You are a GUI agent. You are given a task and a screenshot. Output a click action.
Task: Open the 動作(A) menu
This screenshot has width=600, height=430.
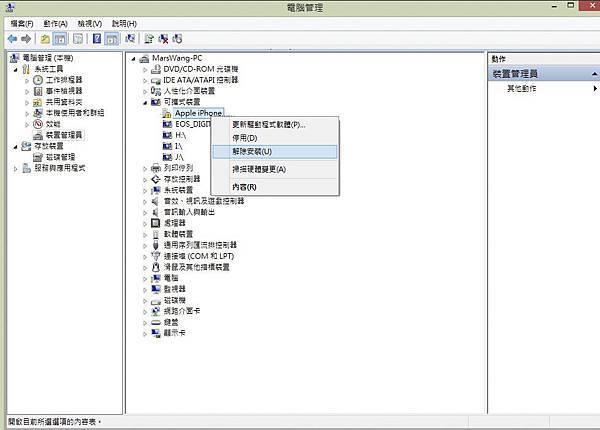coord(55,24)
